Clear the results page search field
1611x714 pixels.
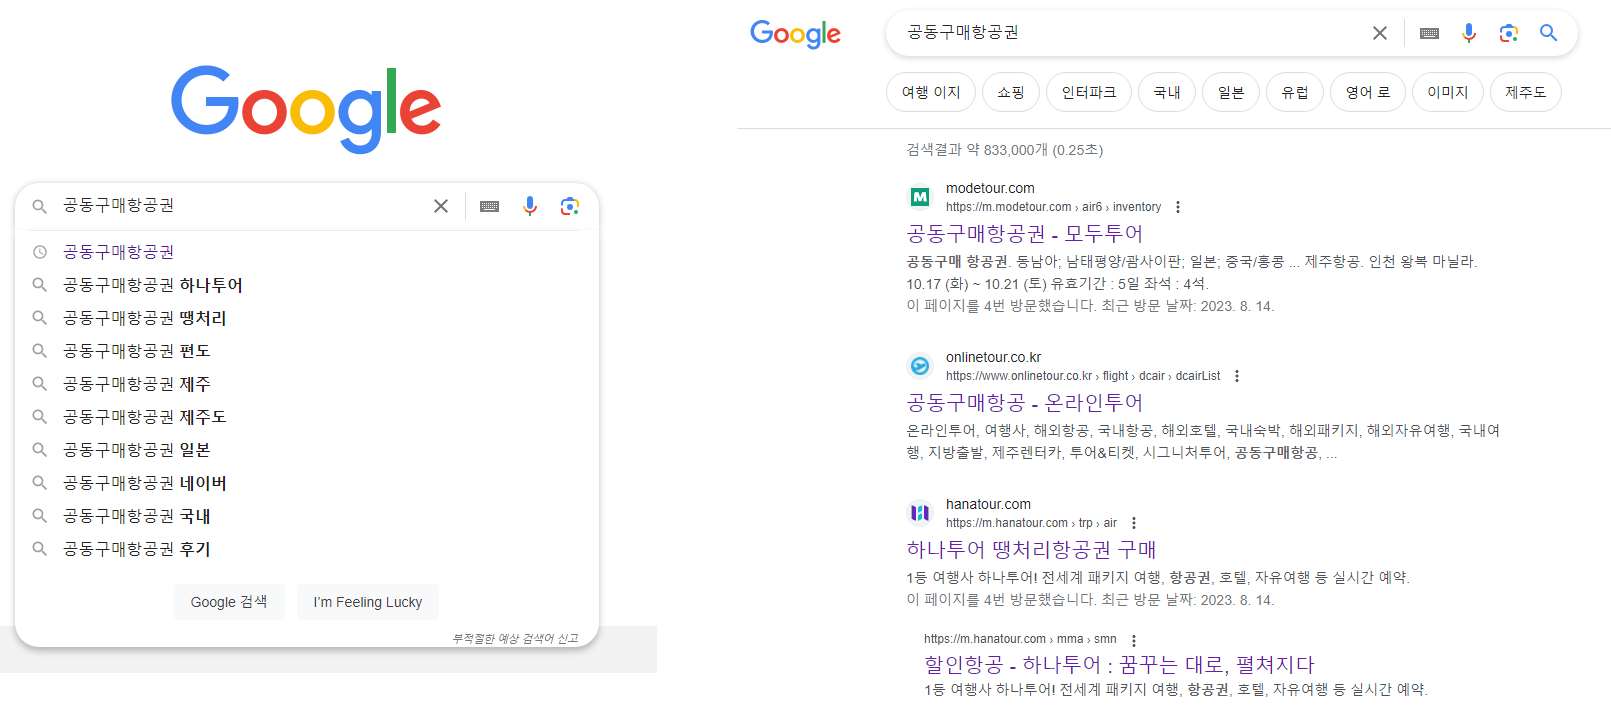point(1380,33)
